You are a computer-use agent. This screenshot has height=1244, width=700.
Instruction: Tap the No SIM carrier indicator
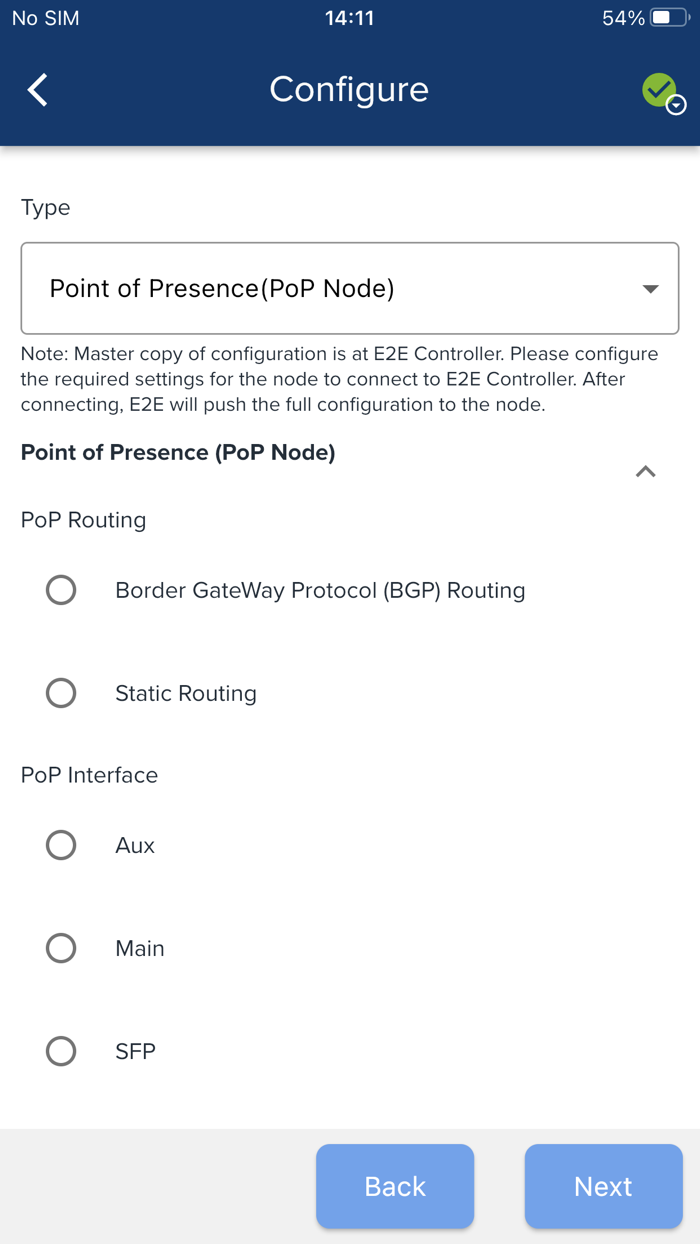click(46, 18)
